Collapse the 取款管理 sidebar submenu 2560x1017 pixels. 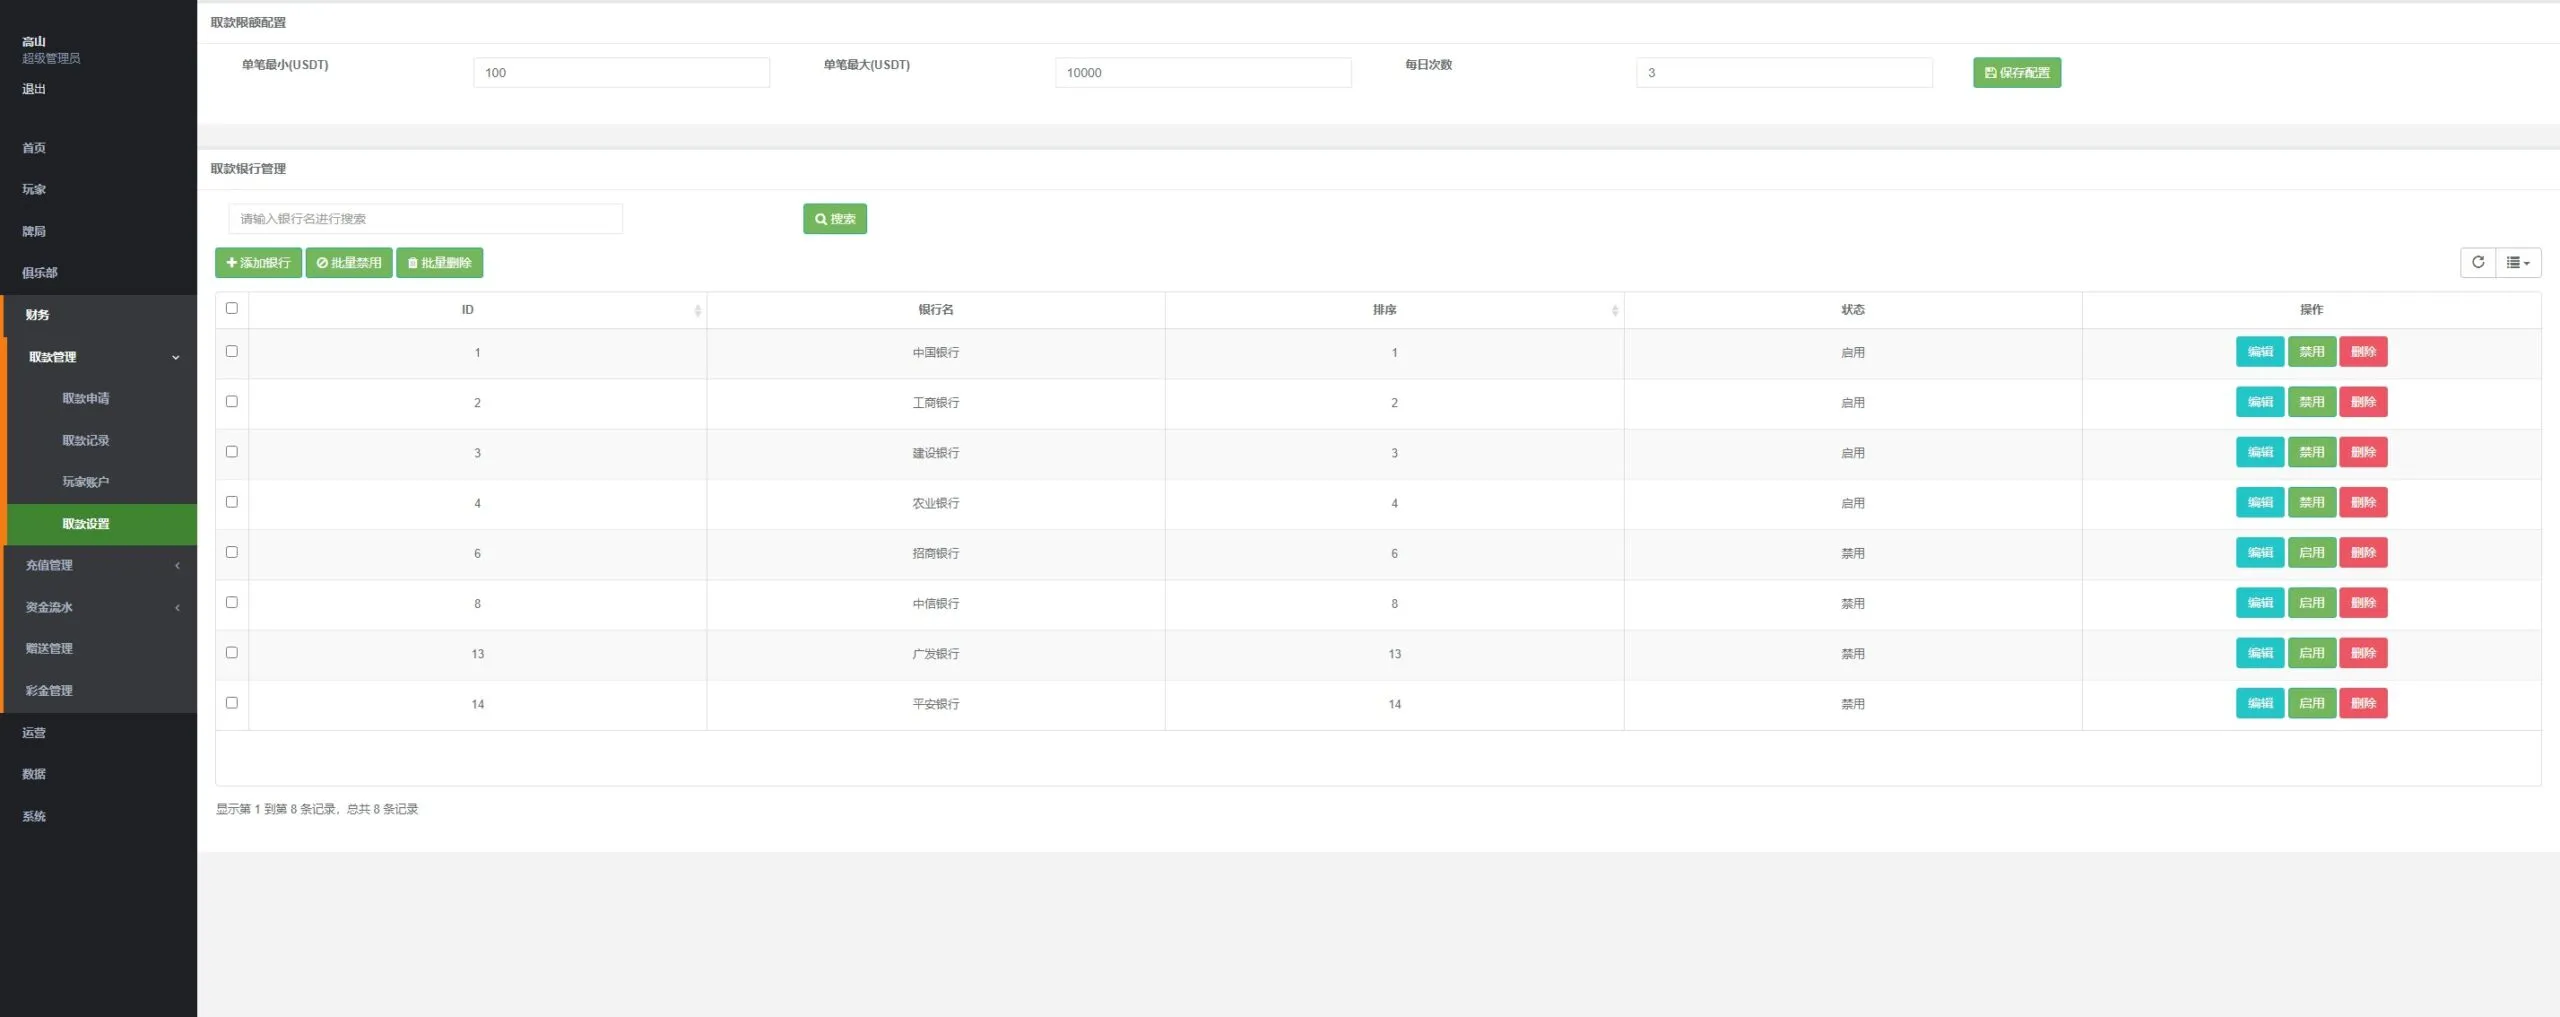pos(100,357)
